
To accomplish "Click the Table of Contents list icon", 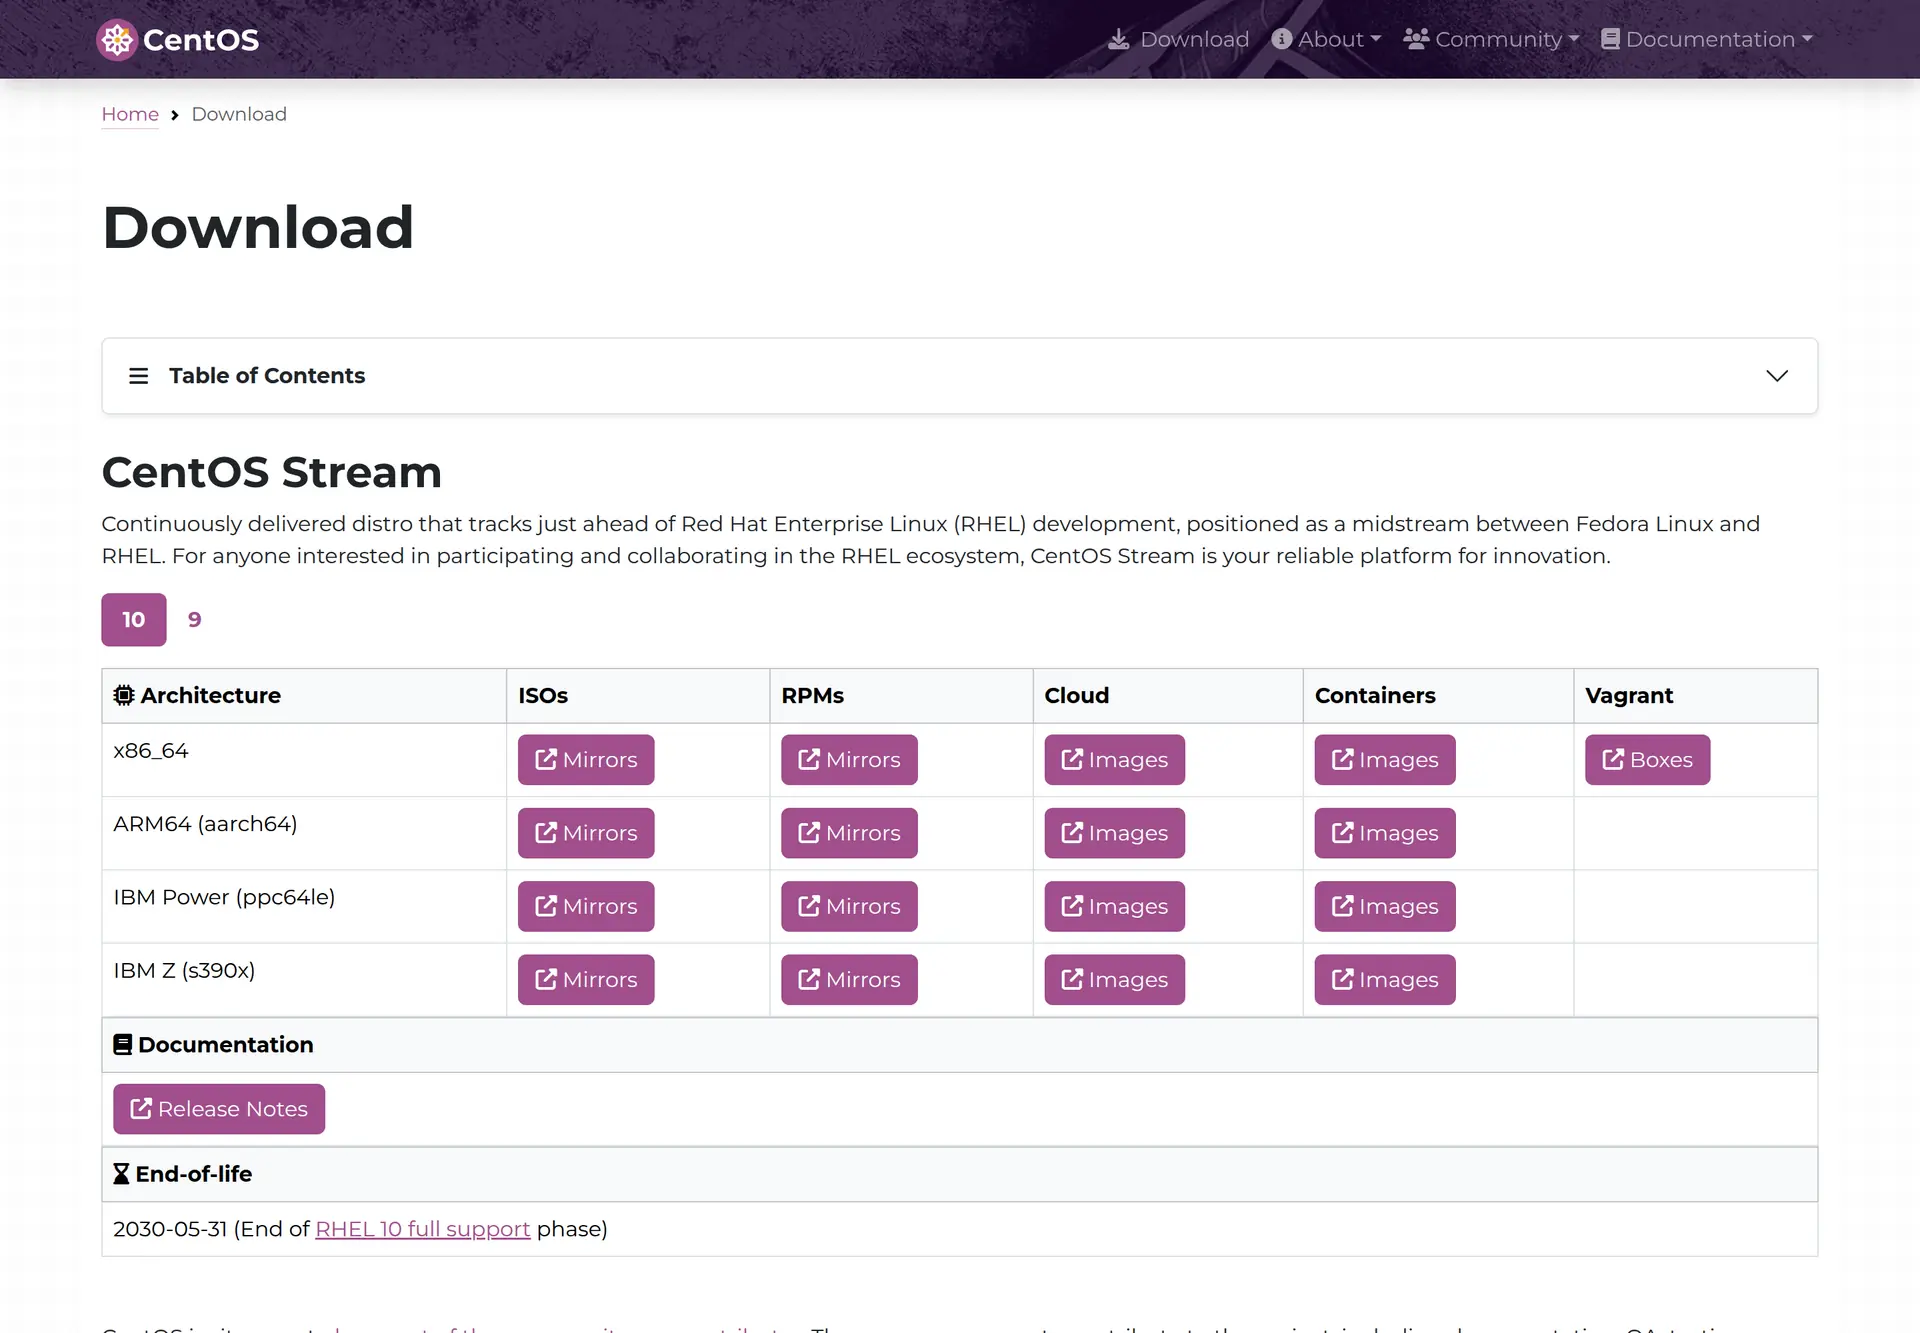I will 138,376.
